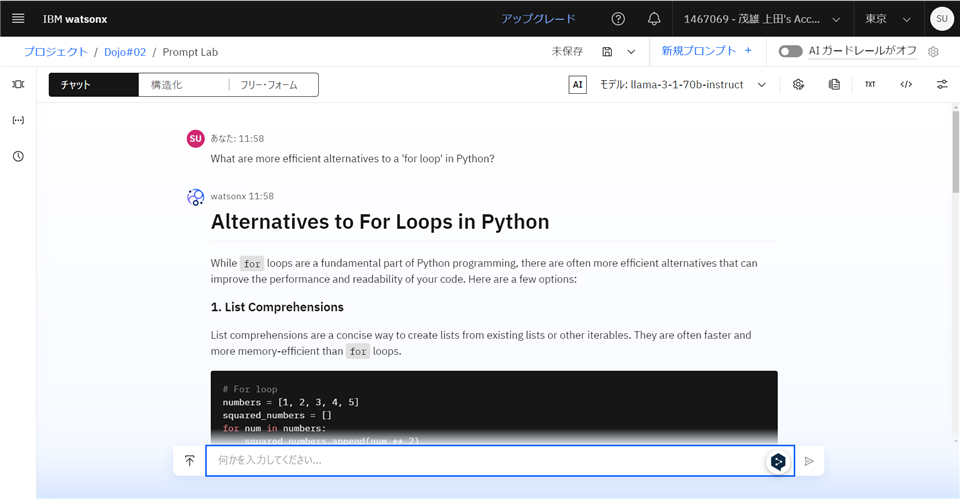Open the system prompt settings icon
This screenshot has height=499, width=960.
click(x=798, y=84)
